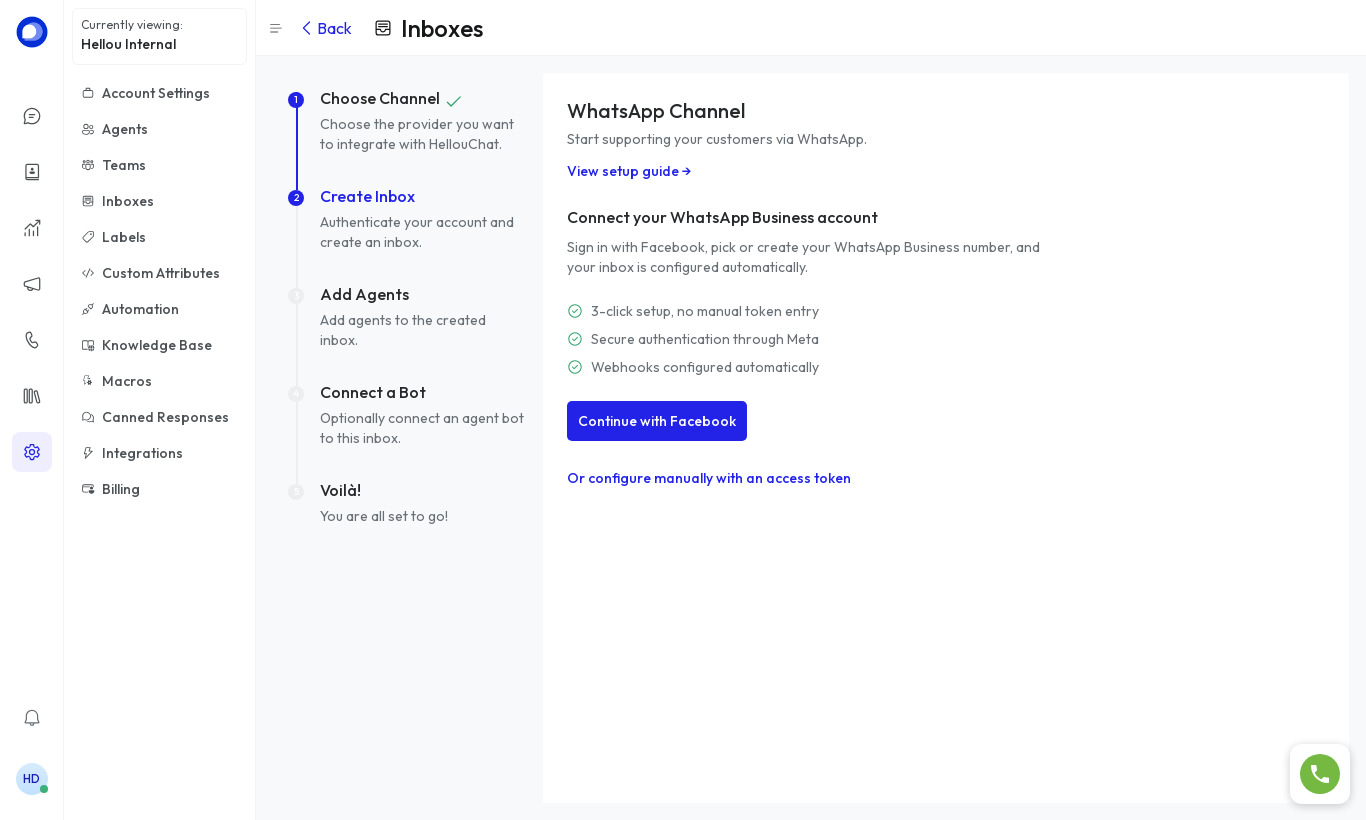Click the Inboxes header icon
This screenshot has height=820, width=1366.
pos(383,28)
